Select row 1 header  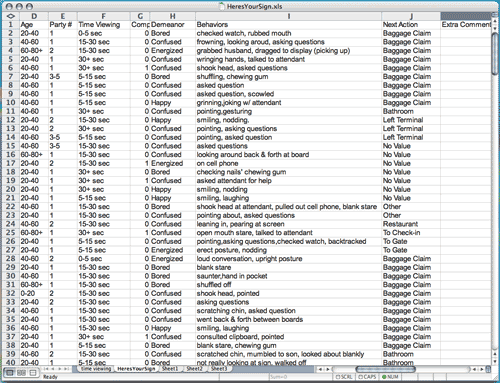click(x=11, y=25)
